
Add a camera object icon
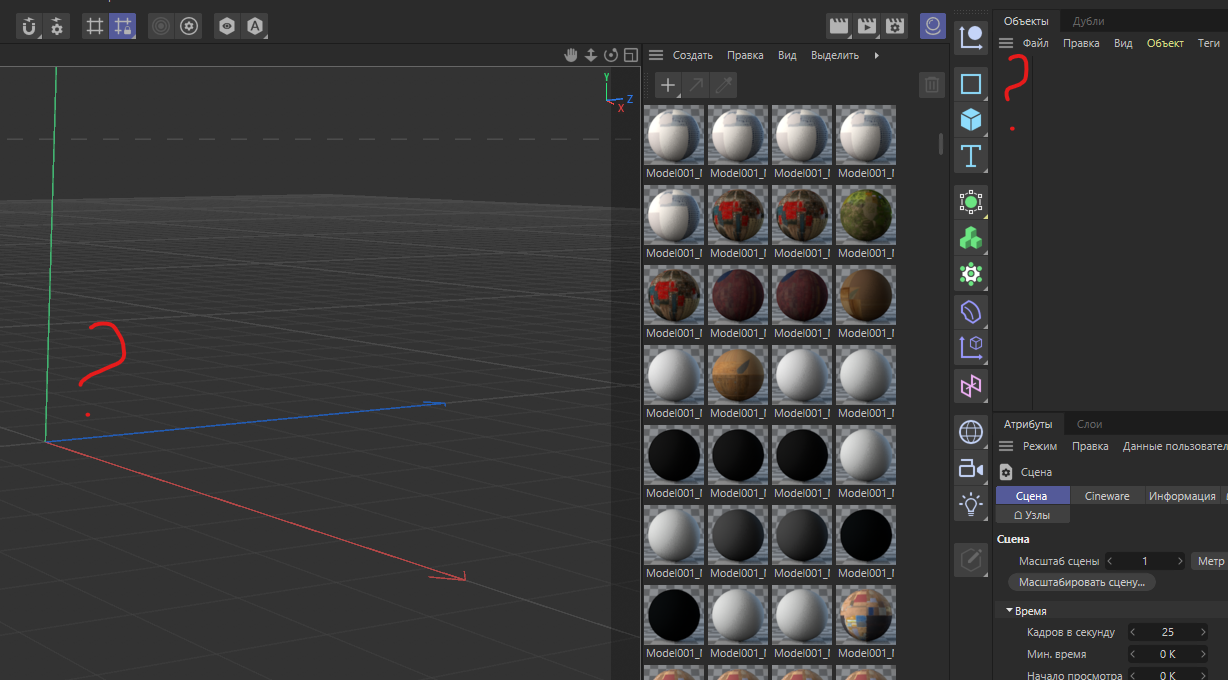pos(971,468)
